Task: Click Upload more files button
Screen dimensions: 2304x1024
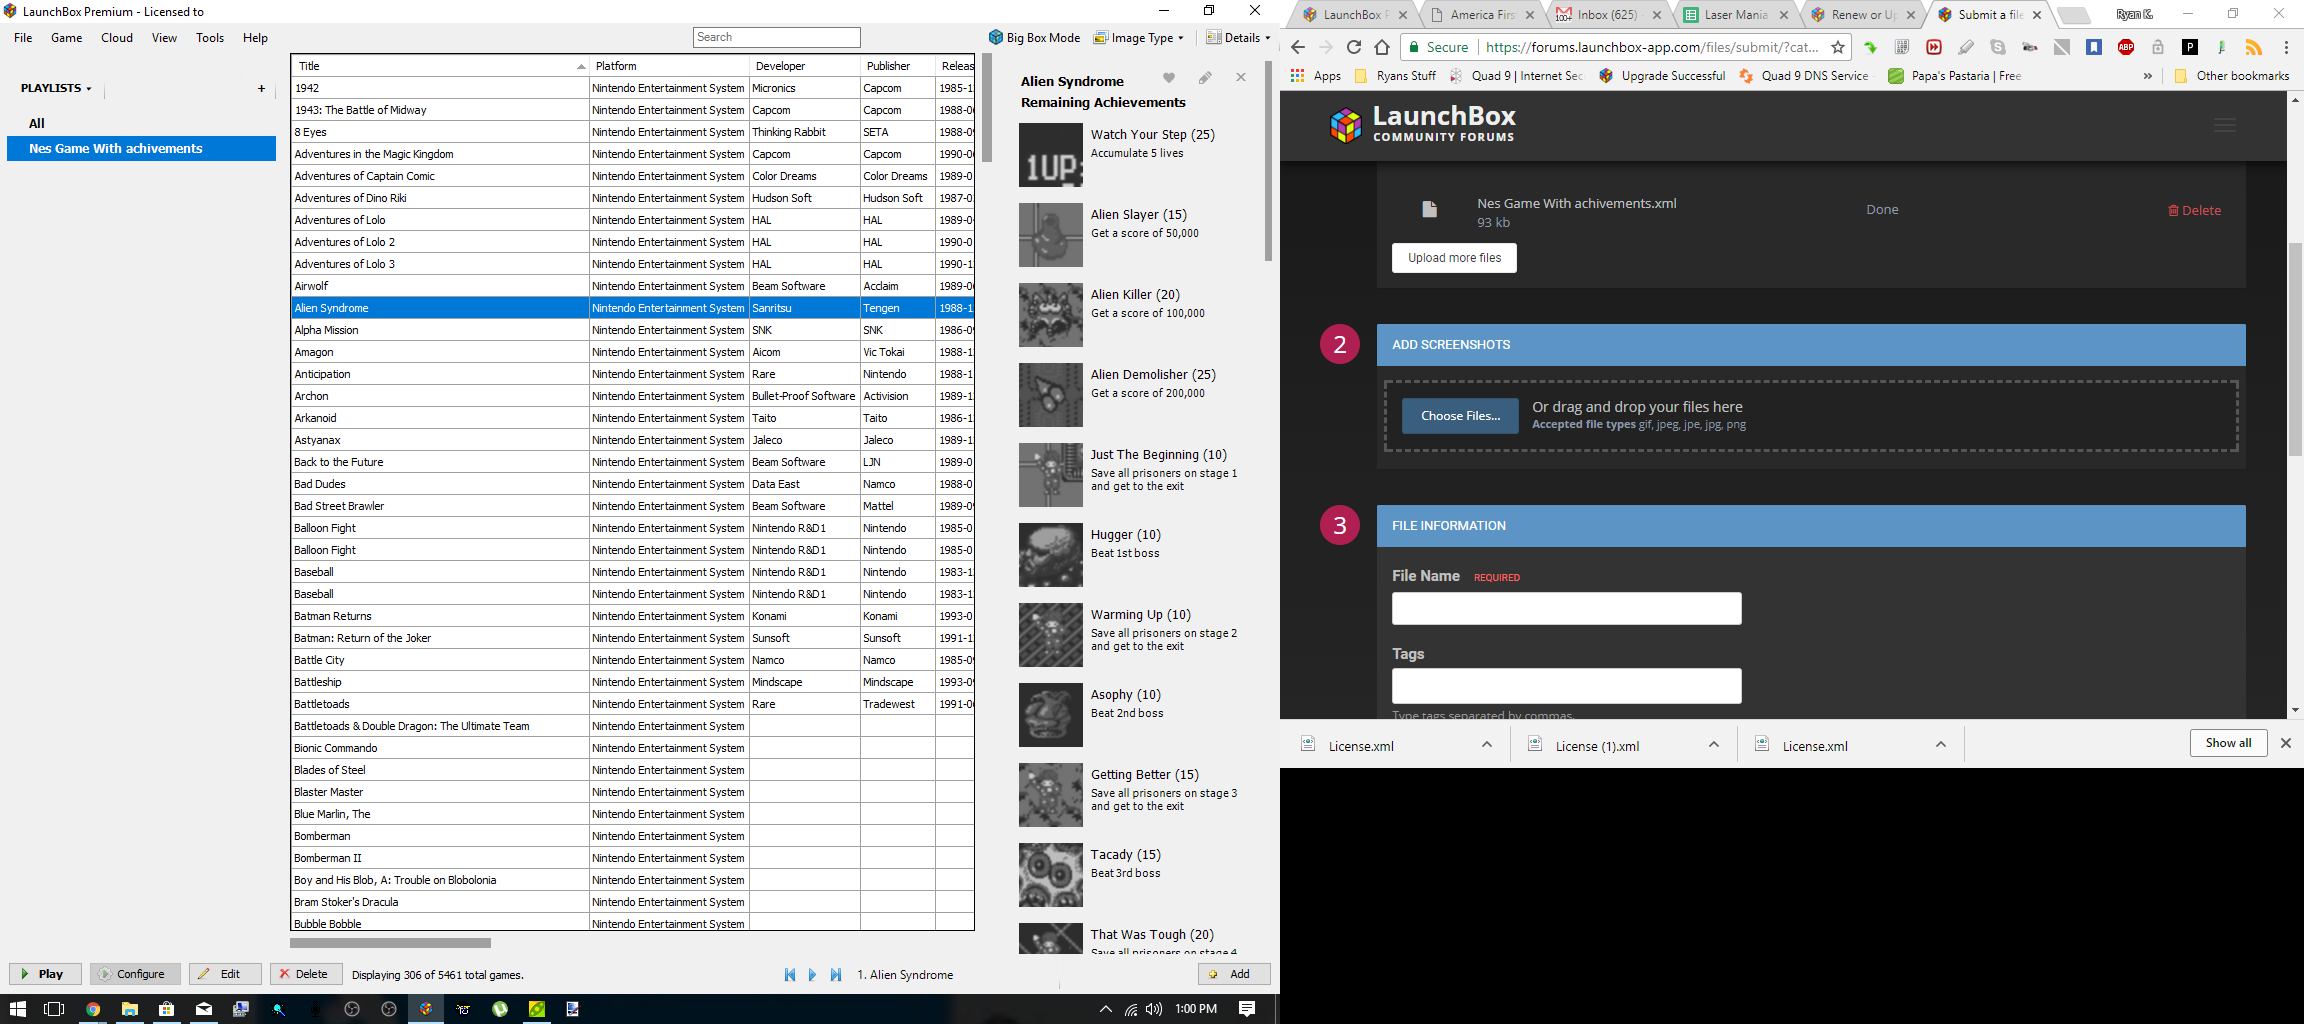Action: point(1454,258)
